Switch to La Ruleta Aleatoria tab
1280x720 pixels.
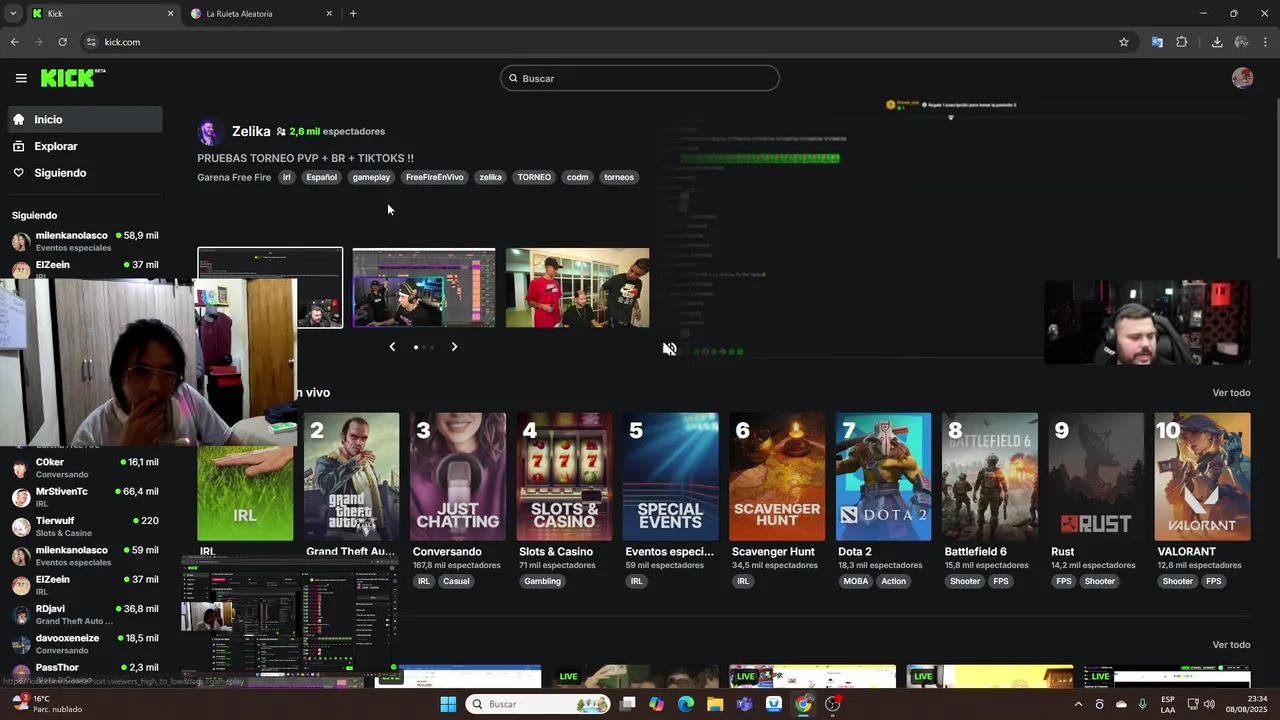tap(262, 14)
